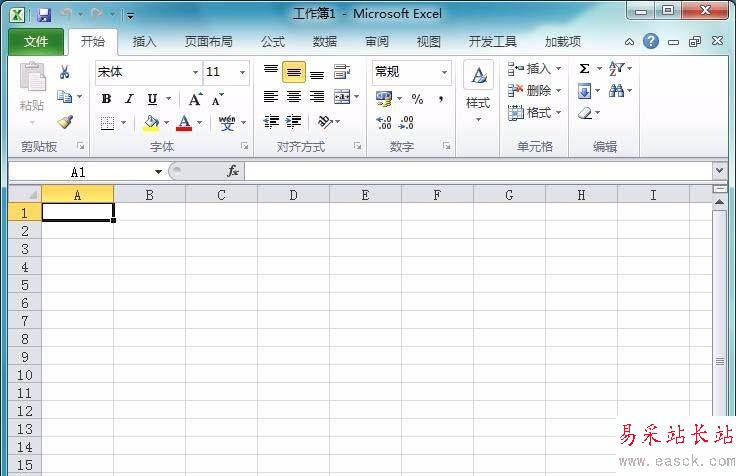This screenshot has width=736, height=476.
Task: Click the Copy icon in clipboard group
Action: point(64,97)
